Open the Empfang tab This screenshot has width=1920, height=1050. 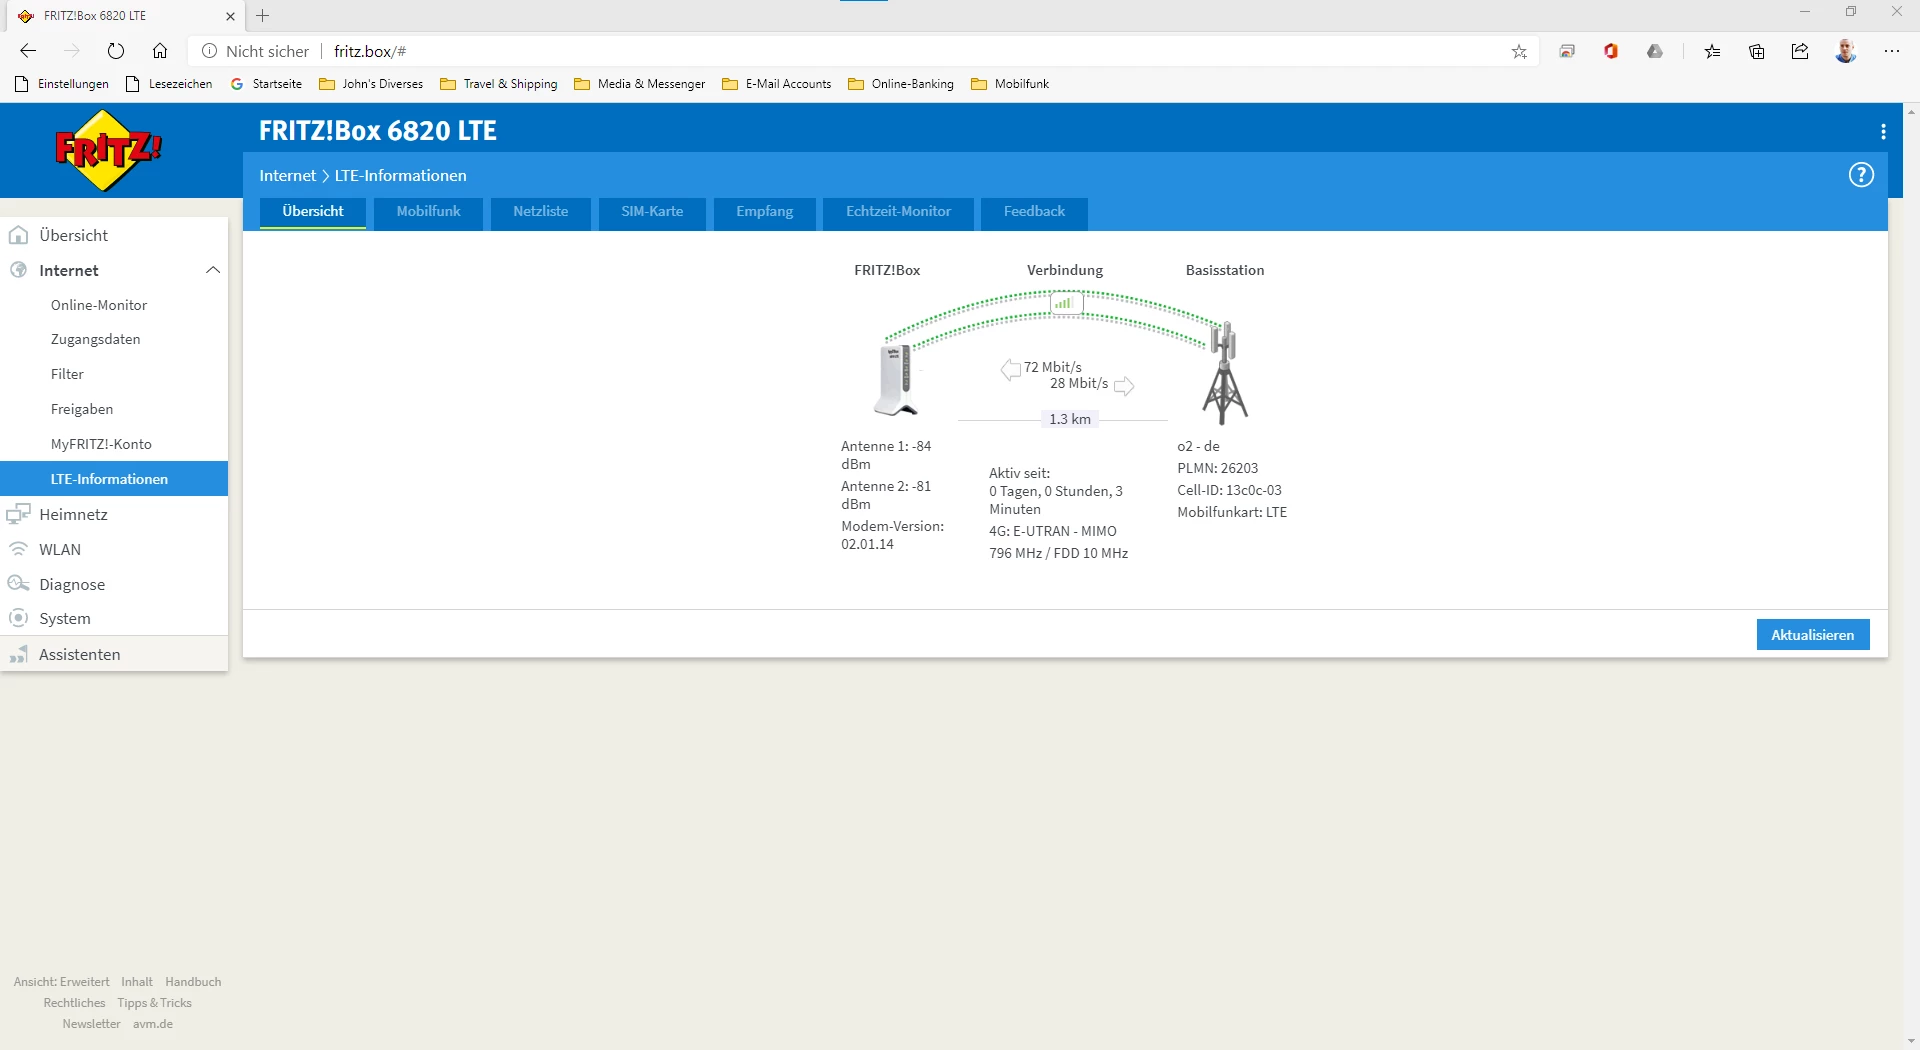(x=765, y=212)
